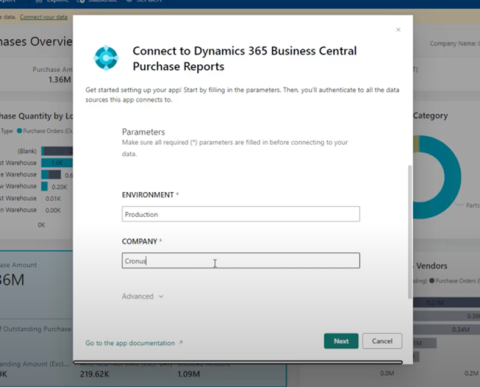The image size is (480, 387).
Task: Click the dialog title text
Action: click(x=245, y=58)
